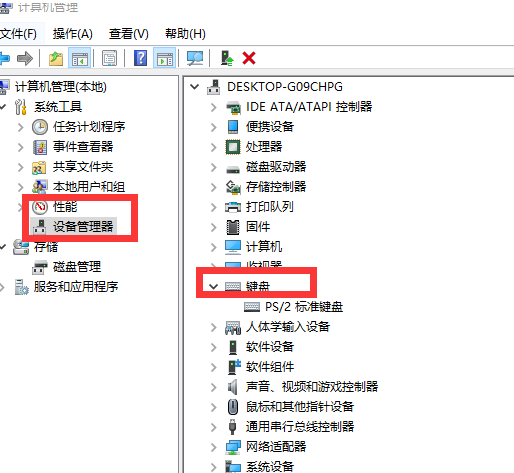Toggle the show/hide action pane icon
This screenshot has height=473, width=514.
165,58
